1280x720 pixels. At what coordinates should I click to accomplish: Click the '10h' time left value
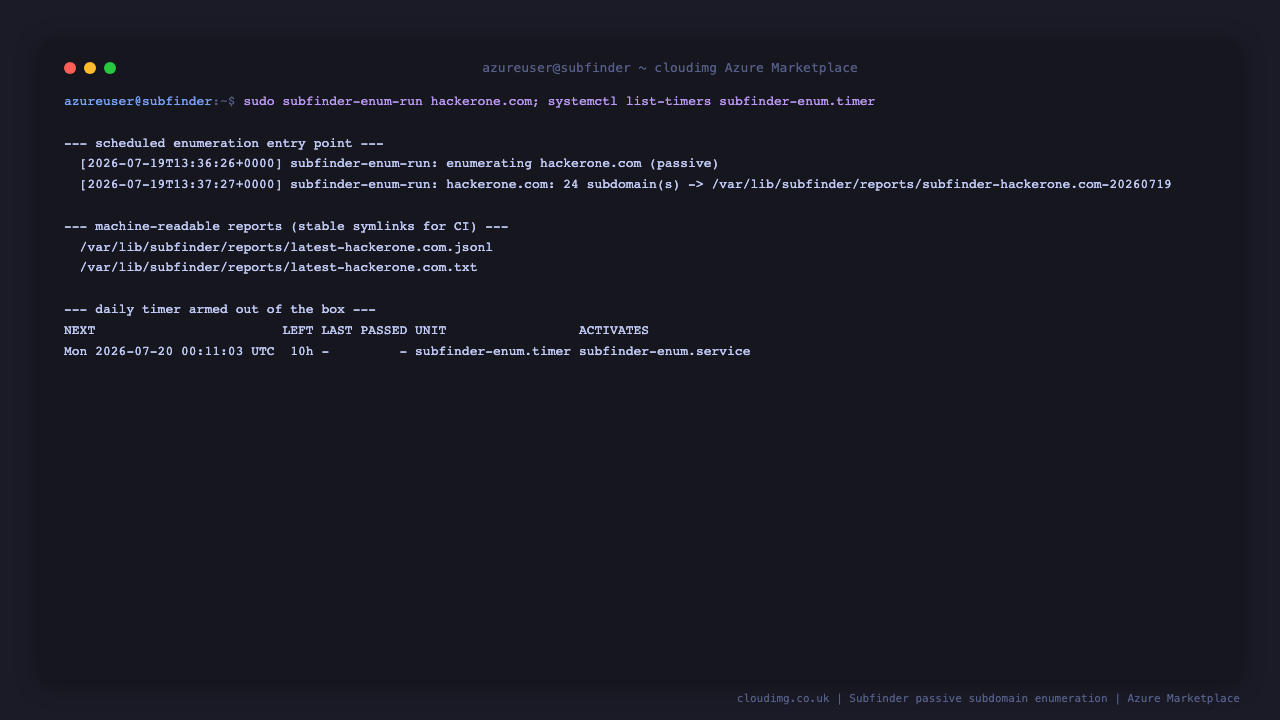(x=302, y=351)
